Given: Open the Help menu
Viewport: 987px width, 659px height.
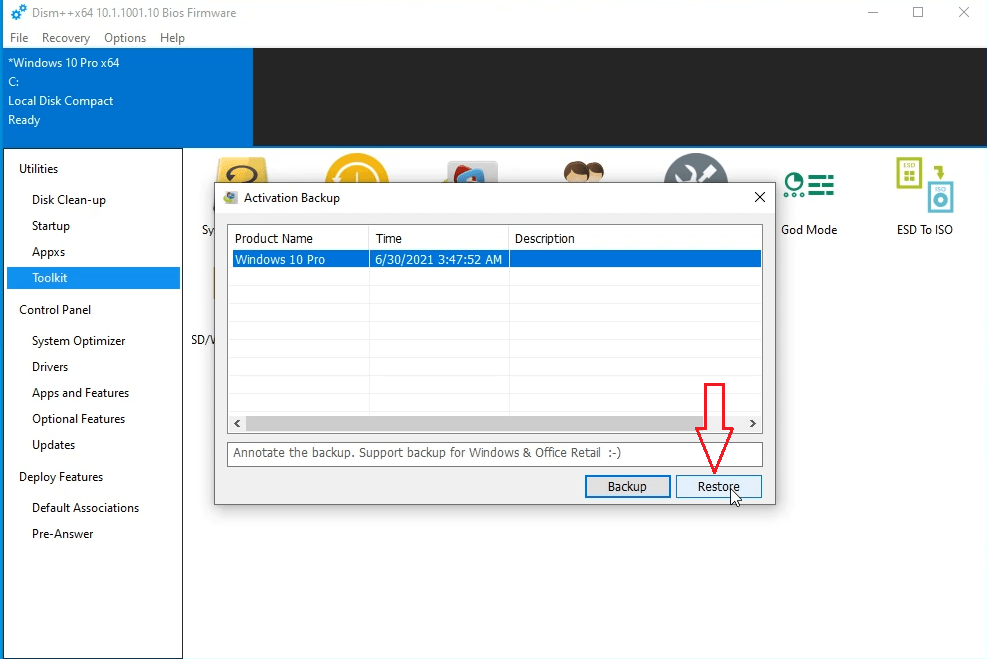Looking at the screenshot, I should (172, 38).
